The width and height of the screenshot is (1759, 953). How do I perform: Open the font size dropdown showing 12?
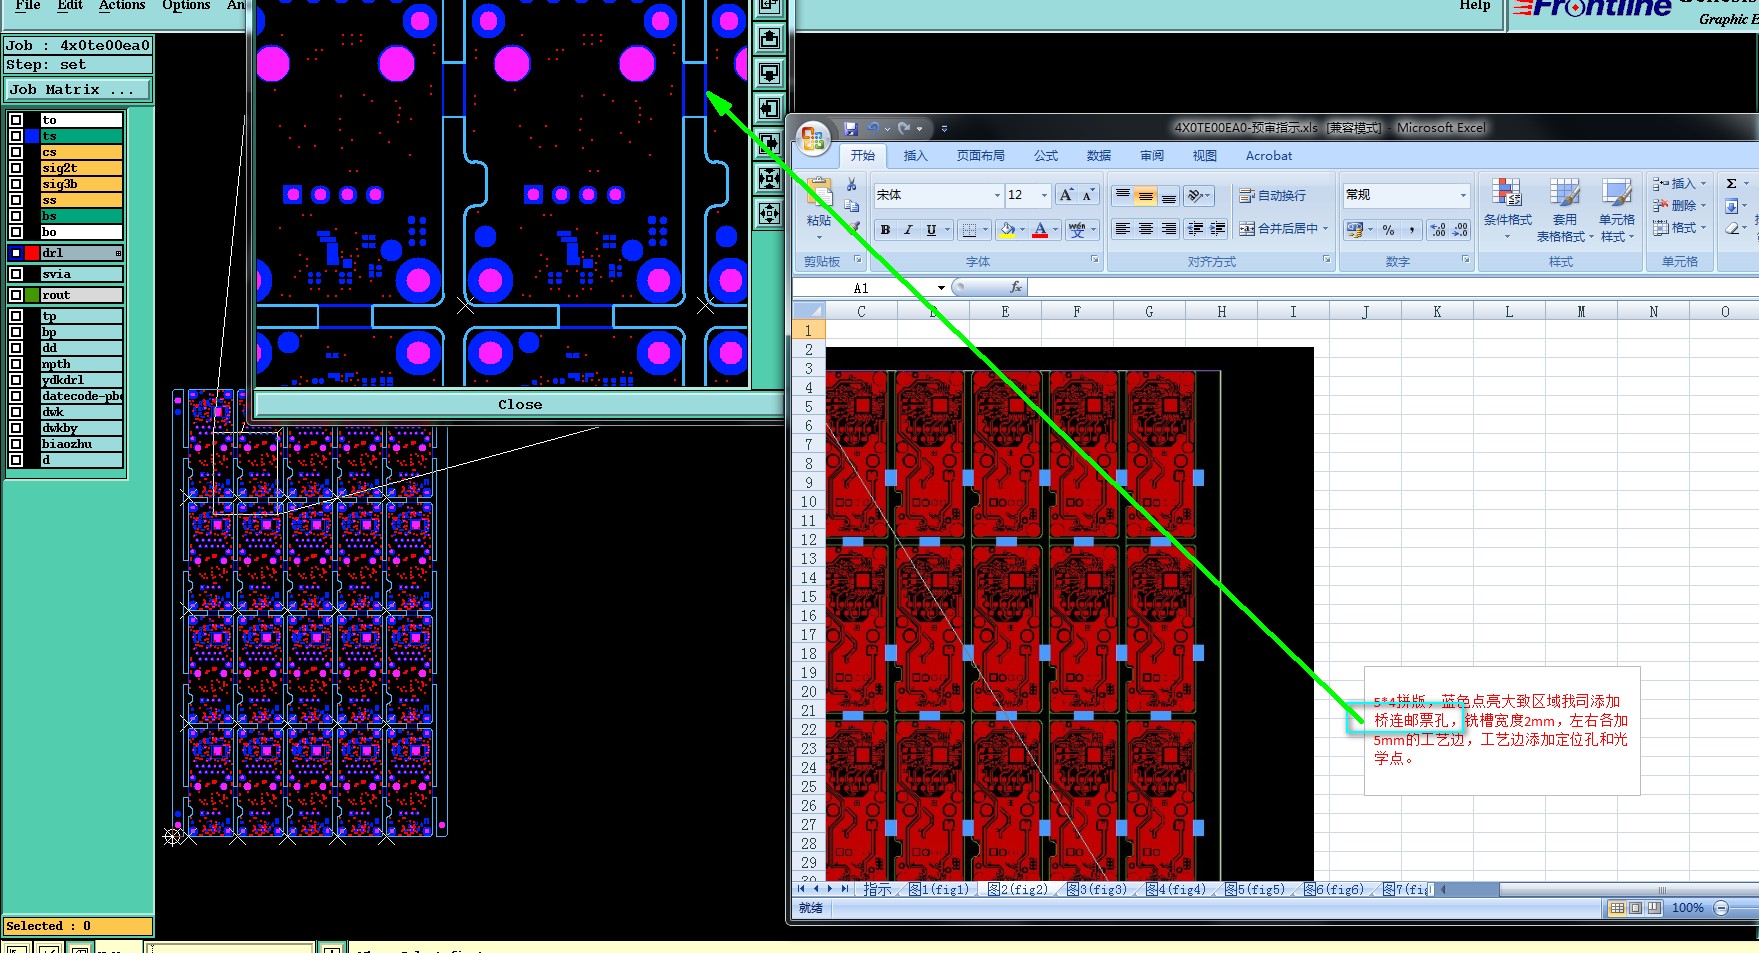click(1045, 195)
